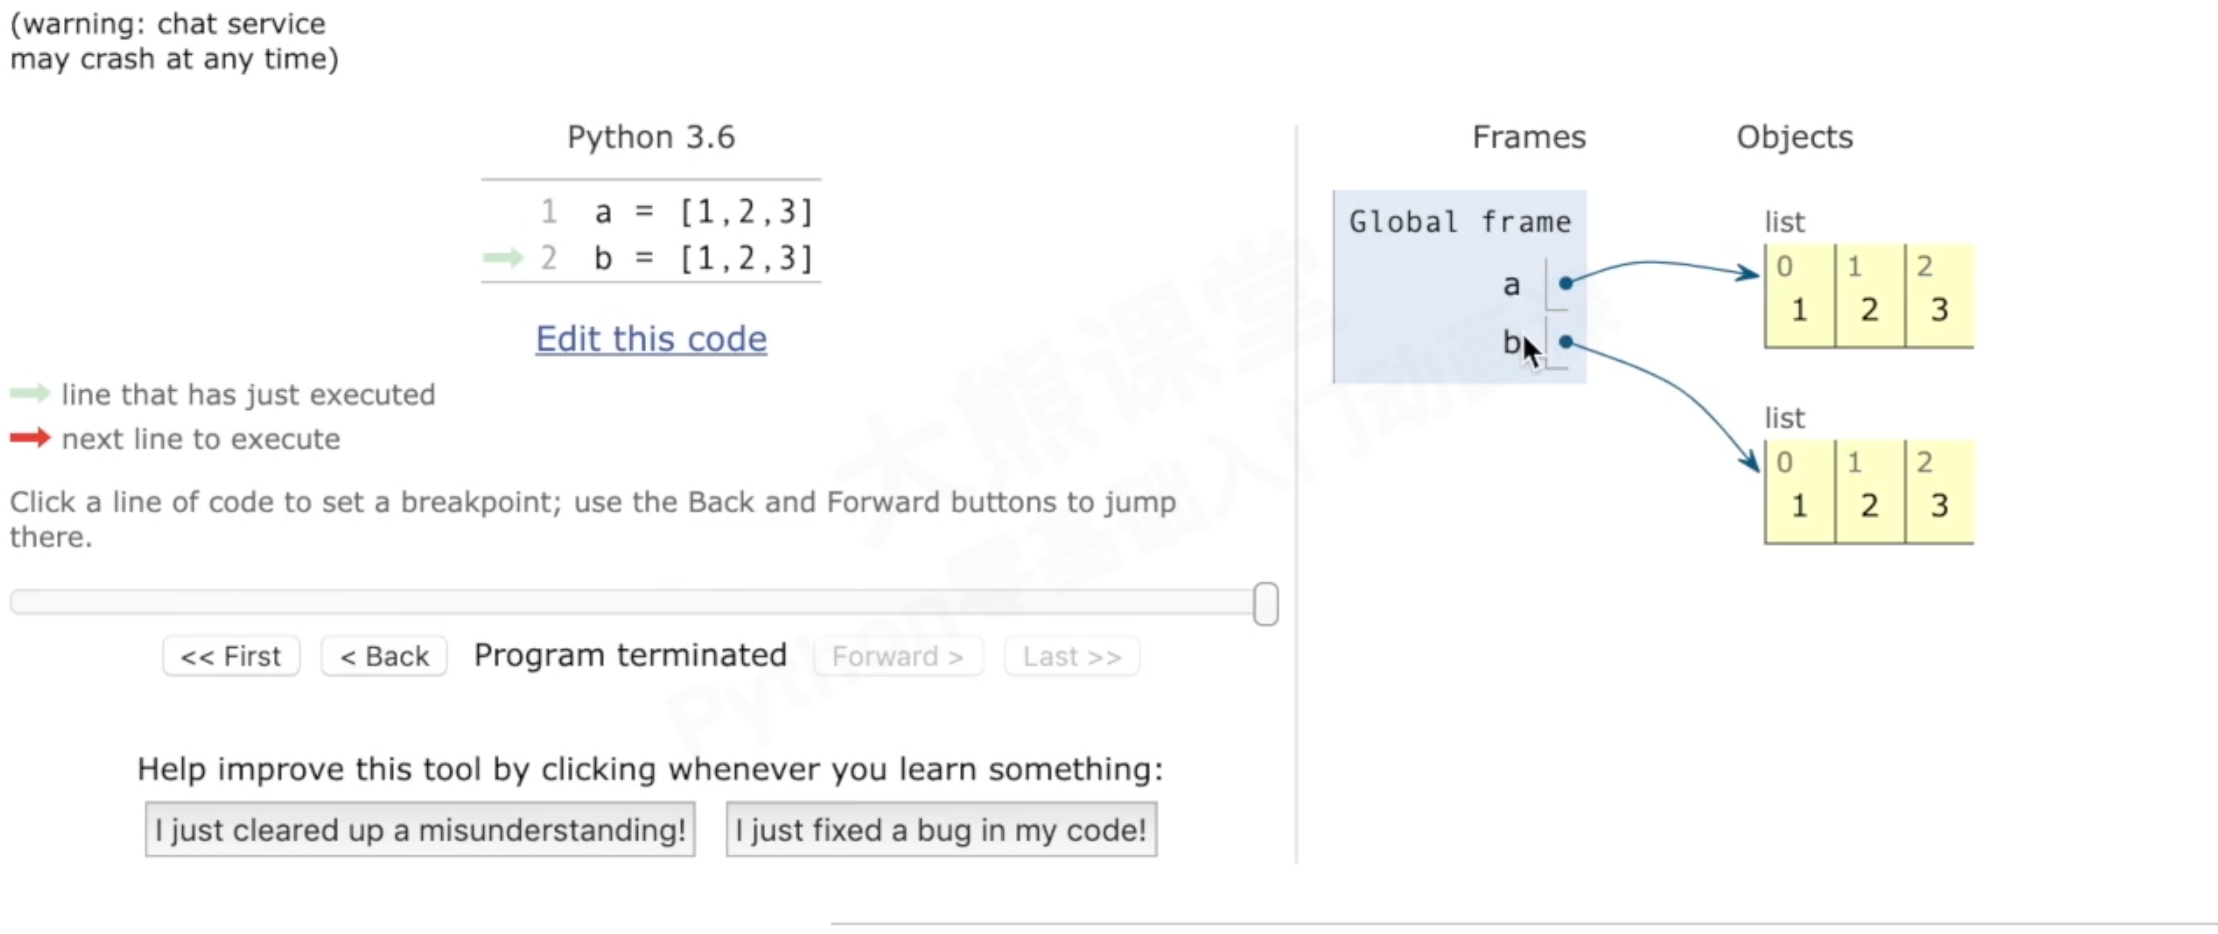
Task: Open the Edit this code link
Action: (651, 339)
